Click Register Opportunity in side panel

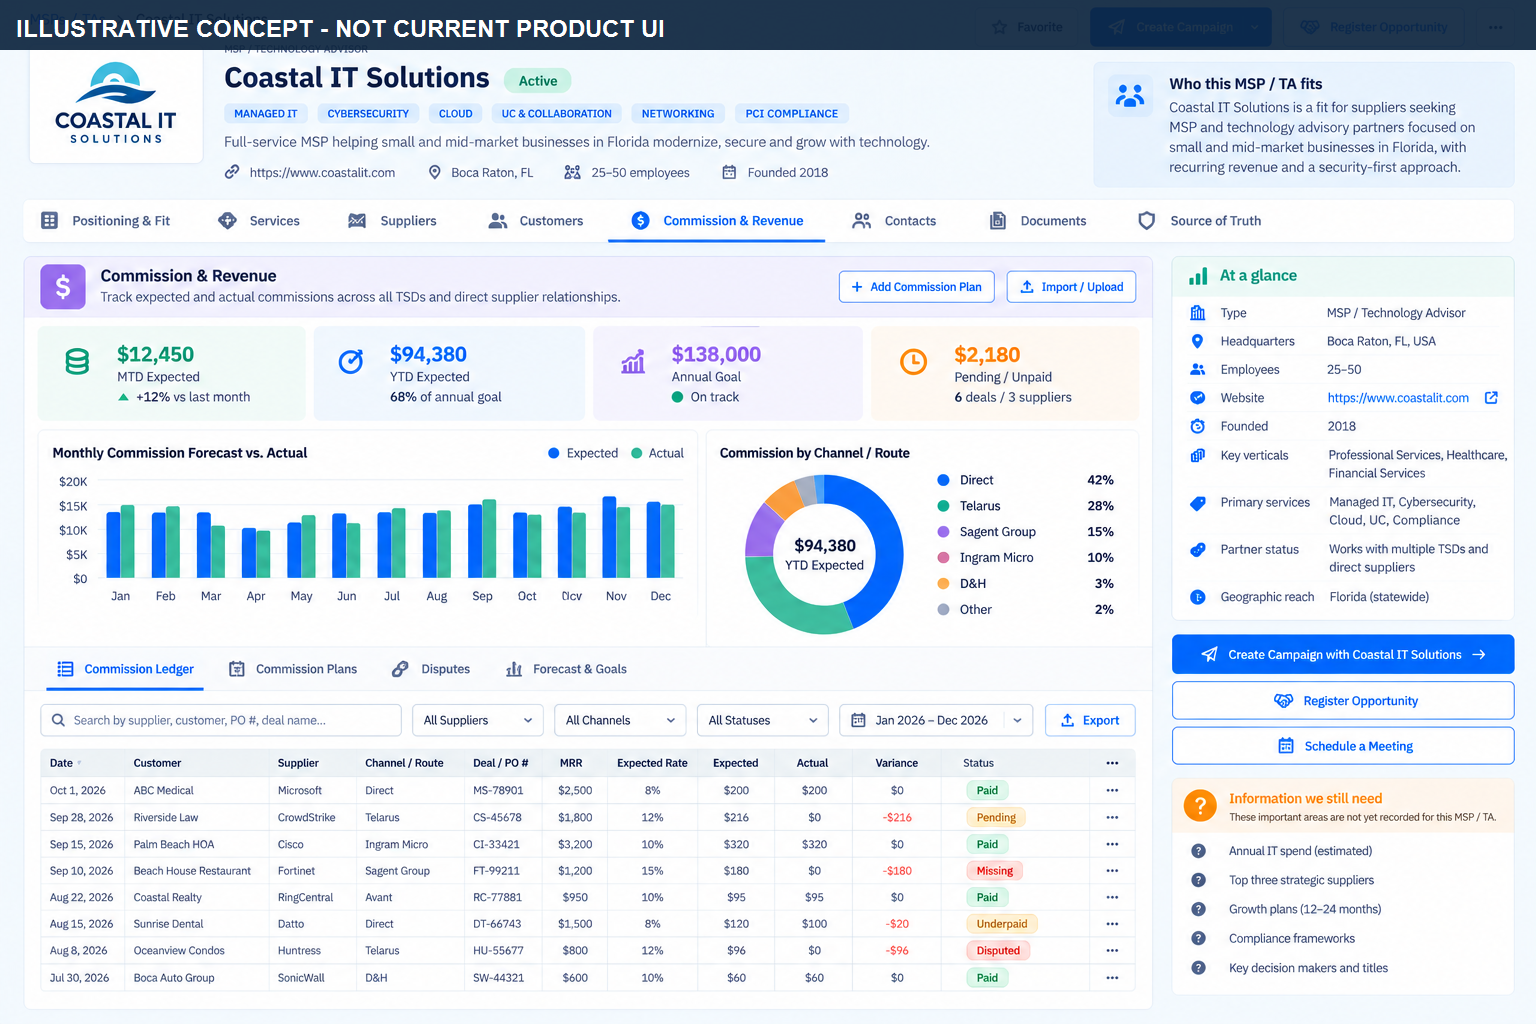(x=1343, y=701)
